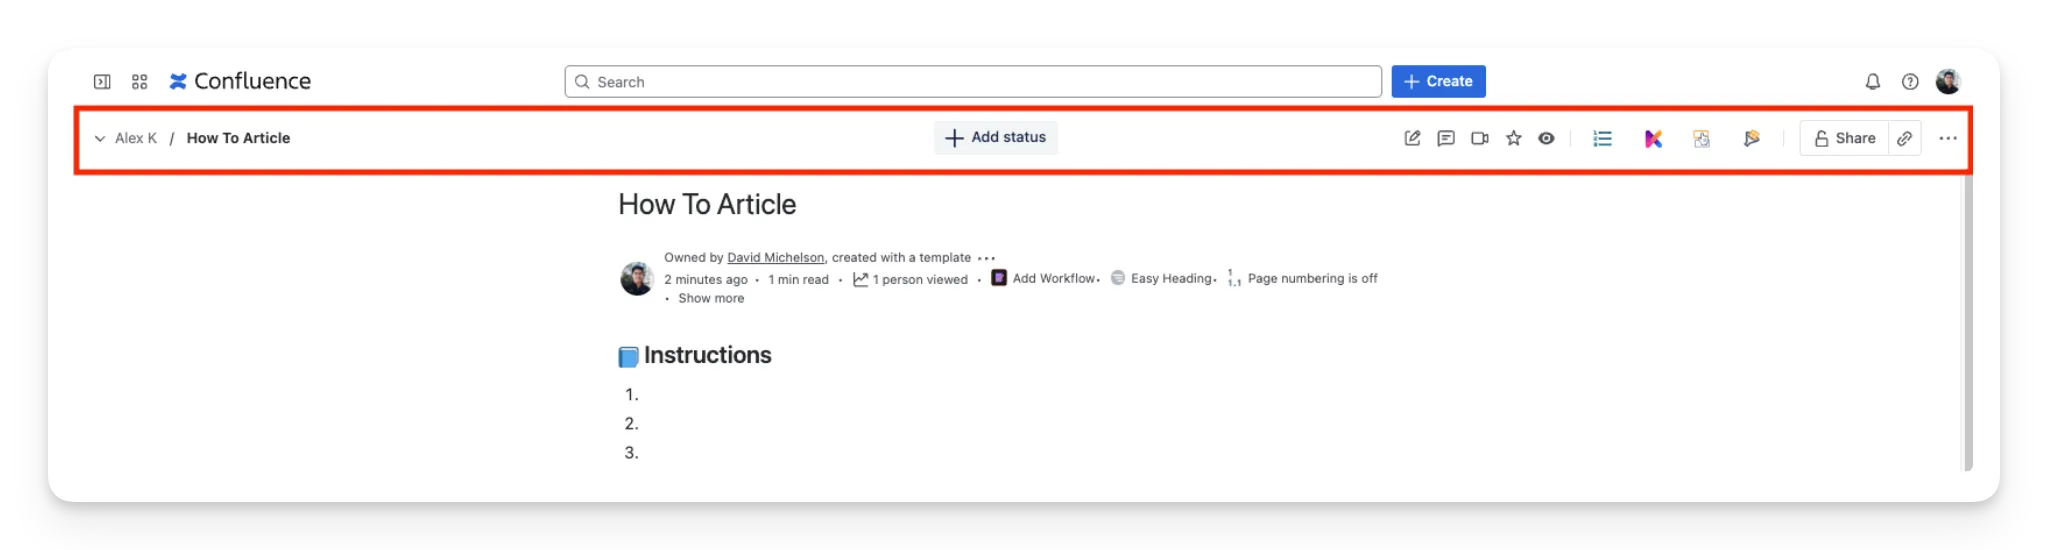Screen dimensions: 2048x550
Task: Click the Instructions heading
Action: 707,355
